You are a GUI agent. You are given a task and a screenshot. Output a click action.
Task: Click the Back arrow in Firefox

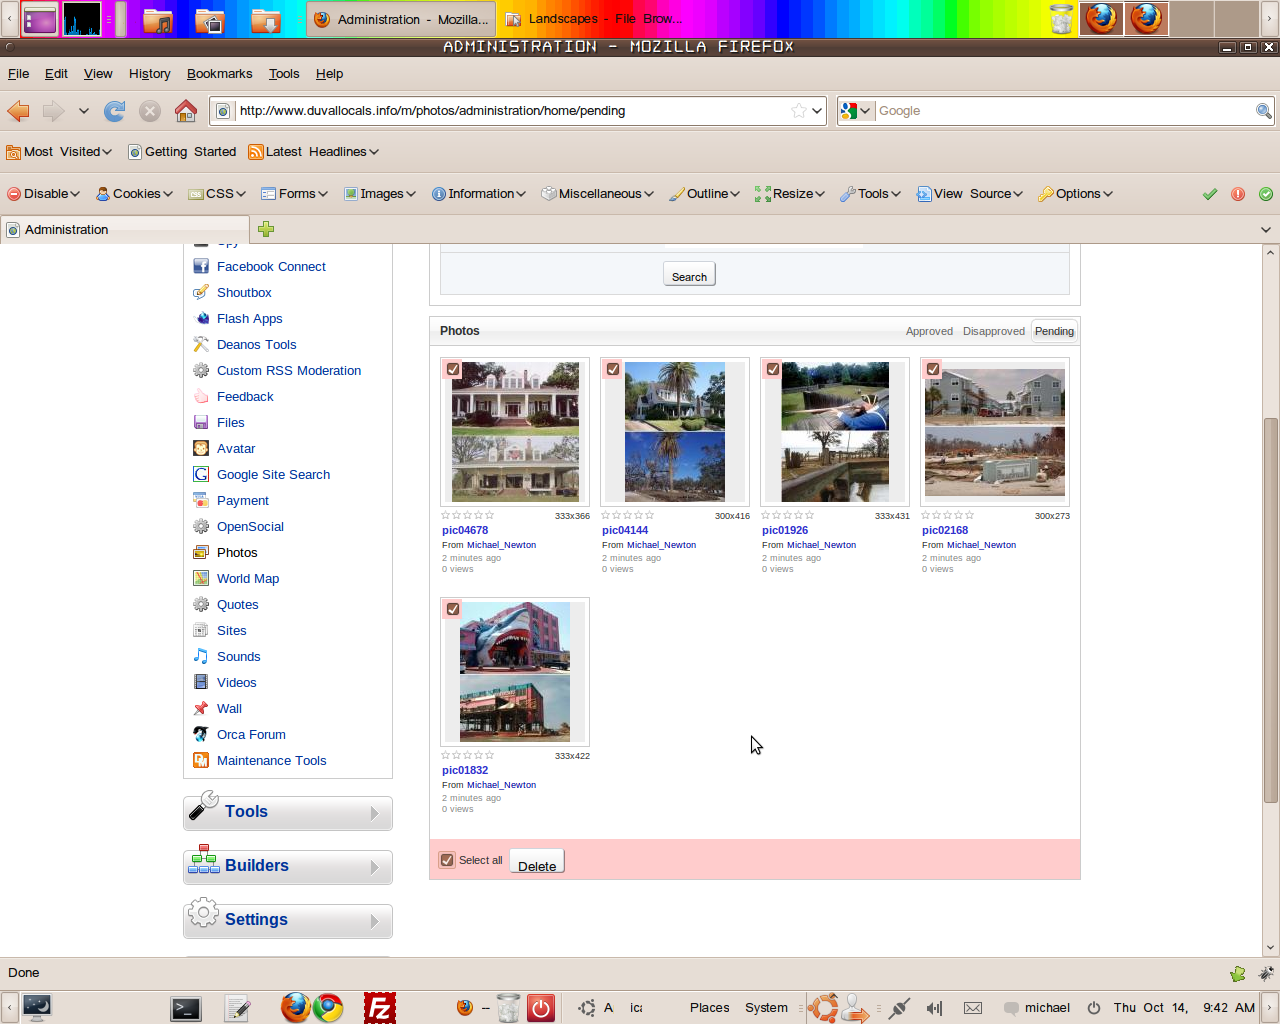click(19, 111)
